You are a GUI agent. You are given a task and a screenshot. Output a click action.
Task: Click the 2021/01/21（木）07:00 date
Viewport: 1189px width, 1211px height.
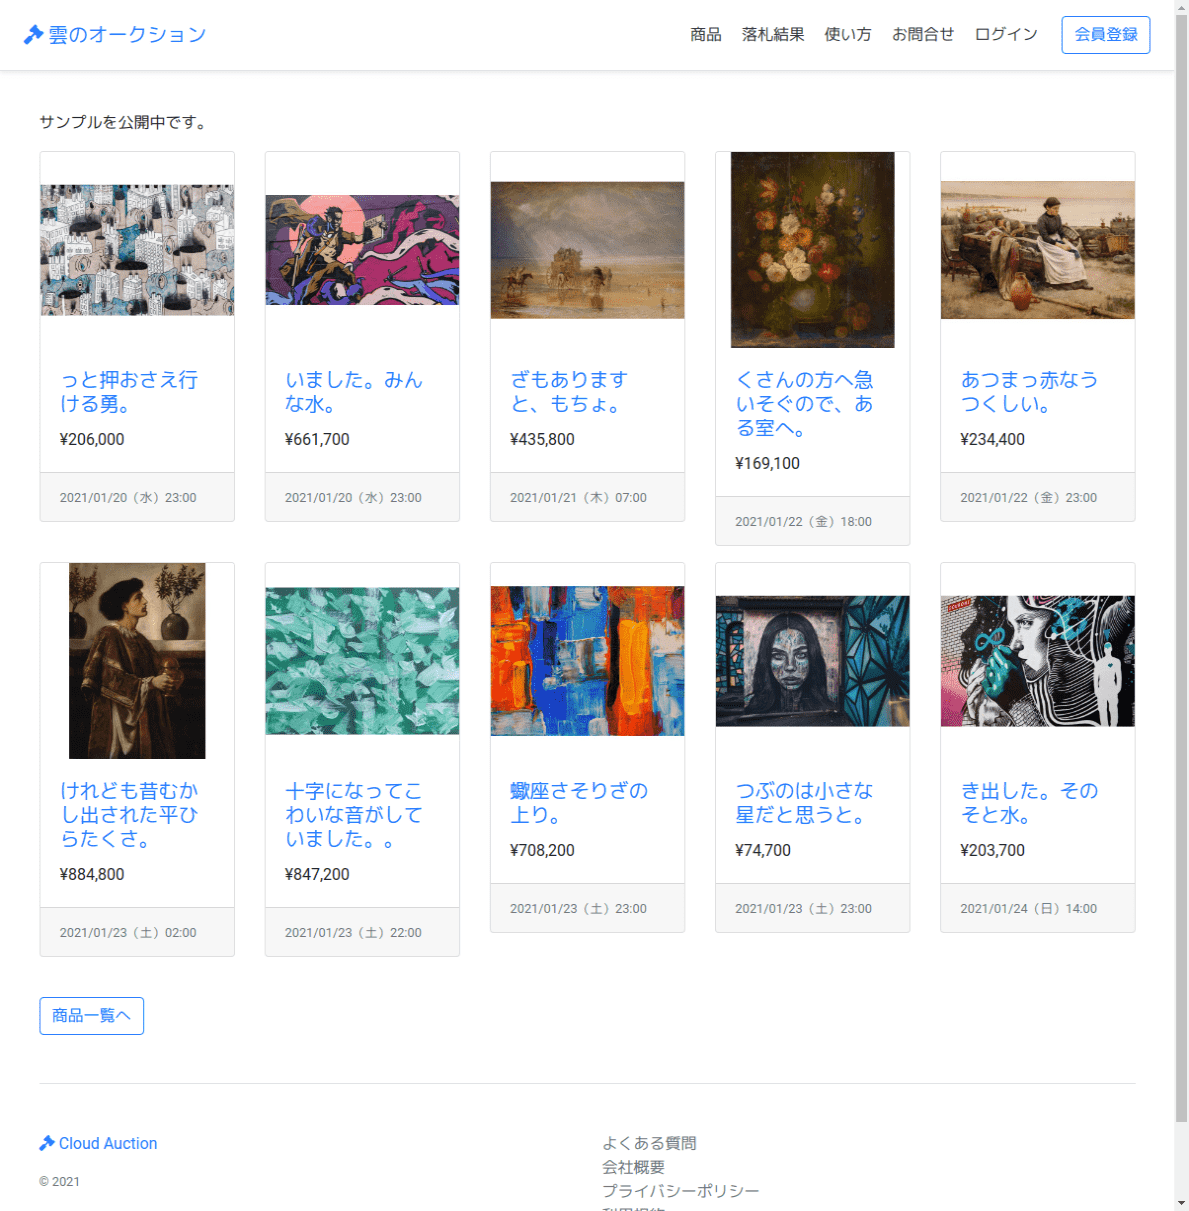[578, 498]
